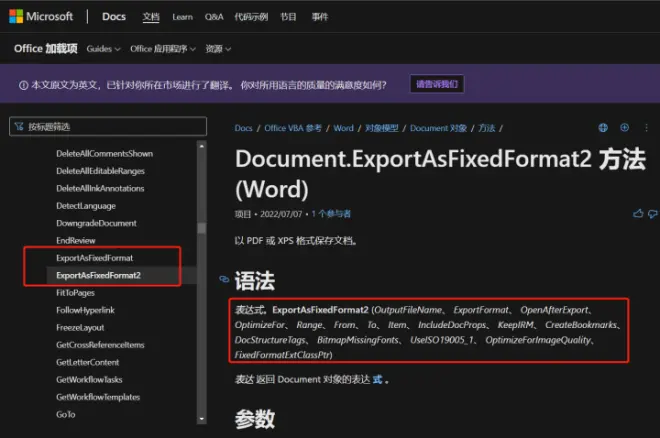660x438 pixels.
Task: Click the plus add-to-collection icon
Action: (624, 127)
